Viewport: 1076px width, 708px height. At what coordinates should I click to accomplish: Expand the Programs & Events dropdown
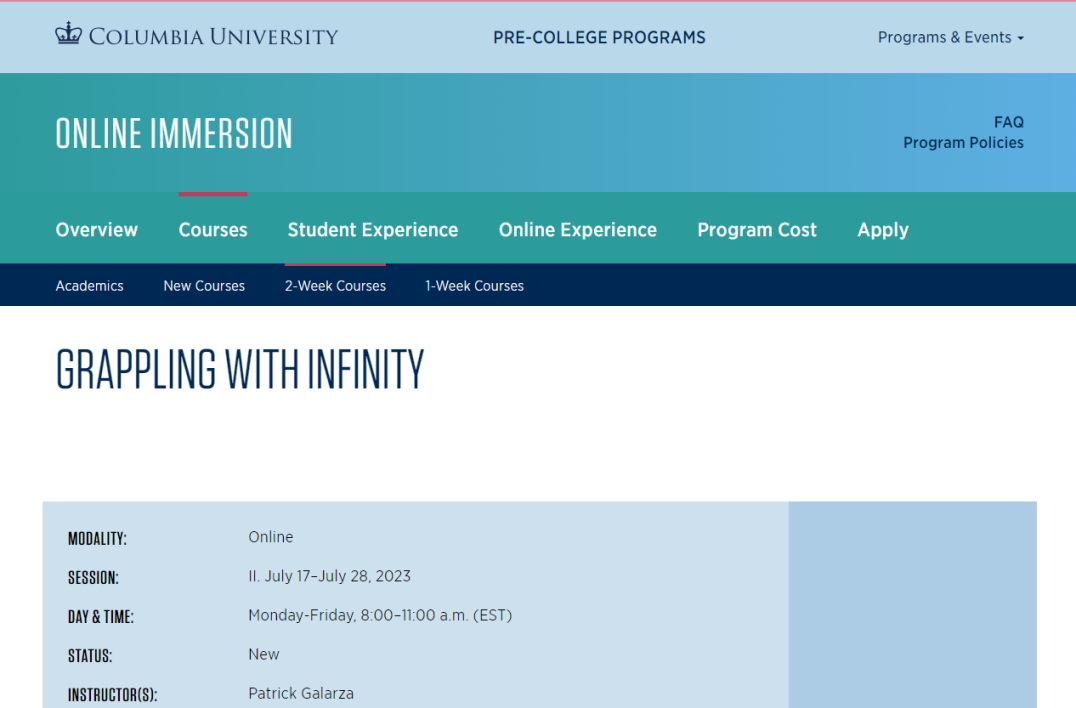click(950, 37)
